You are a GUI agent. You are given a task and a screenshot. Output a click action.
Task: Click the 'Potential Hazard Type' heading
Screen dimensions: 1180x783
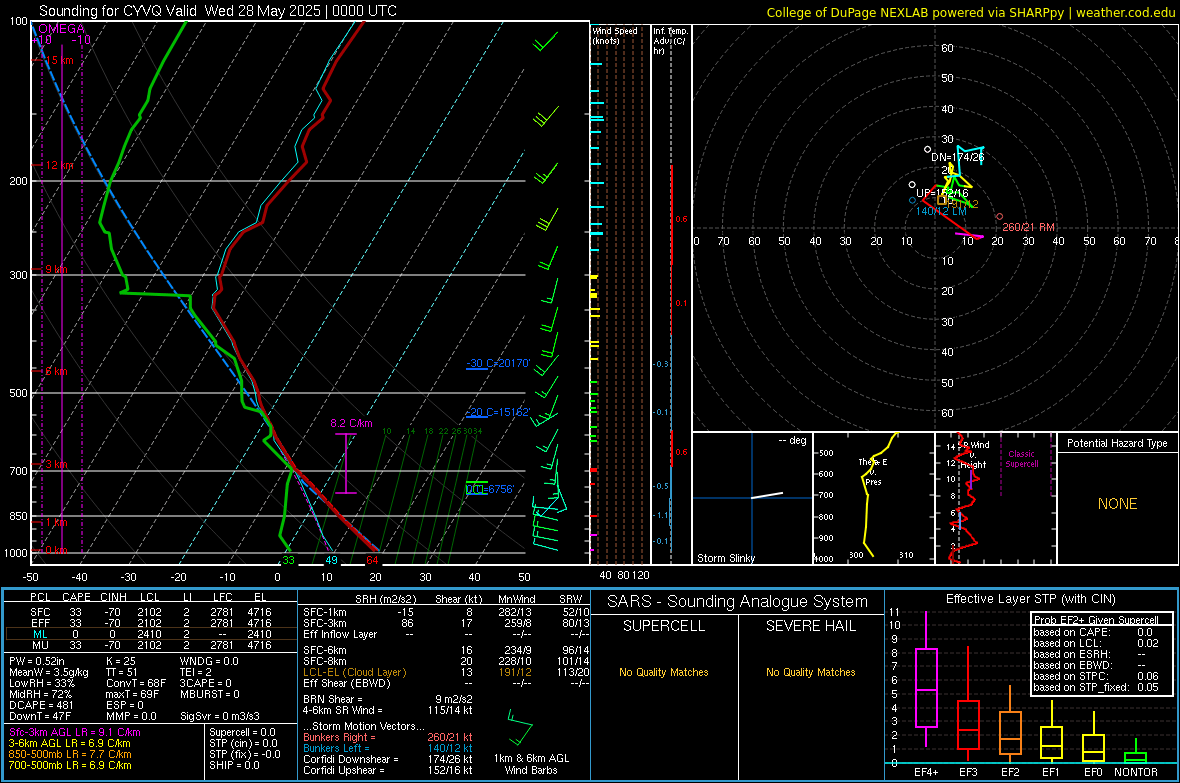click(x=1117, y=443)
